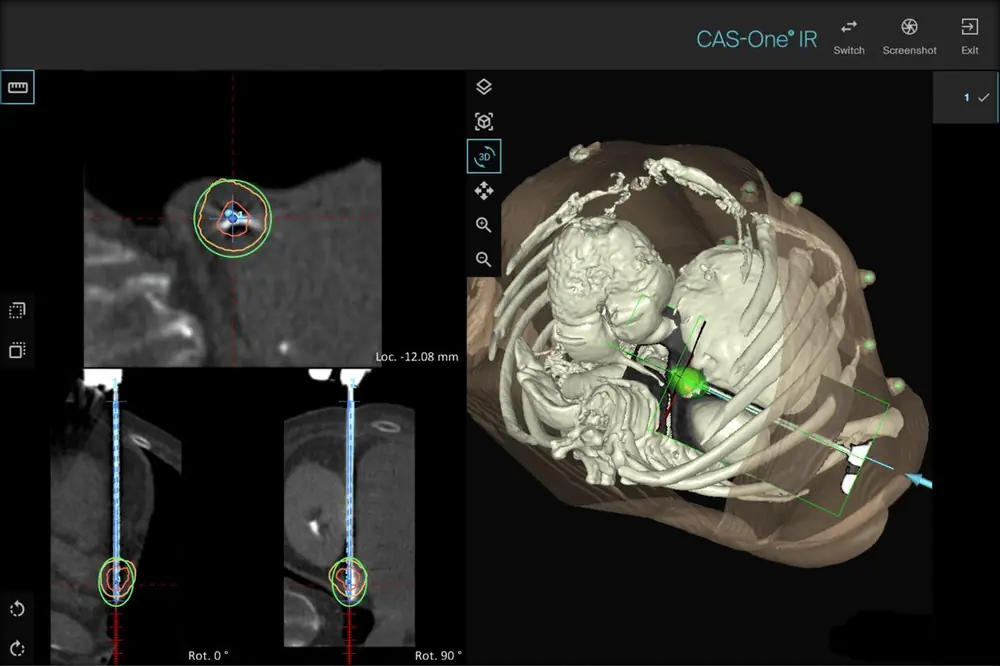
Task: Click the Rot. 0° view panel
Action: tap(115, 517)
